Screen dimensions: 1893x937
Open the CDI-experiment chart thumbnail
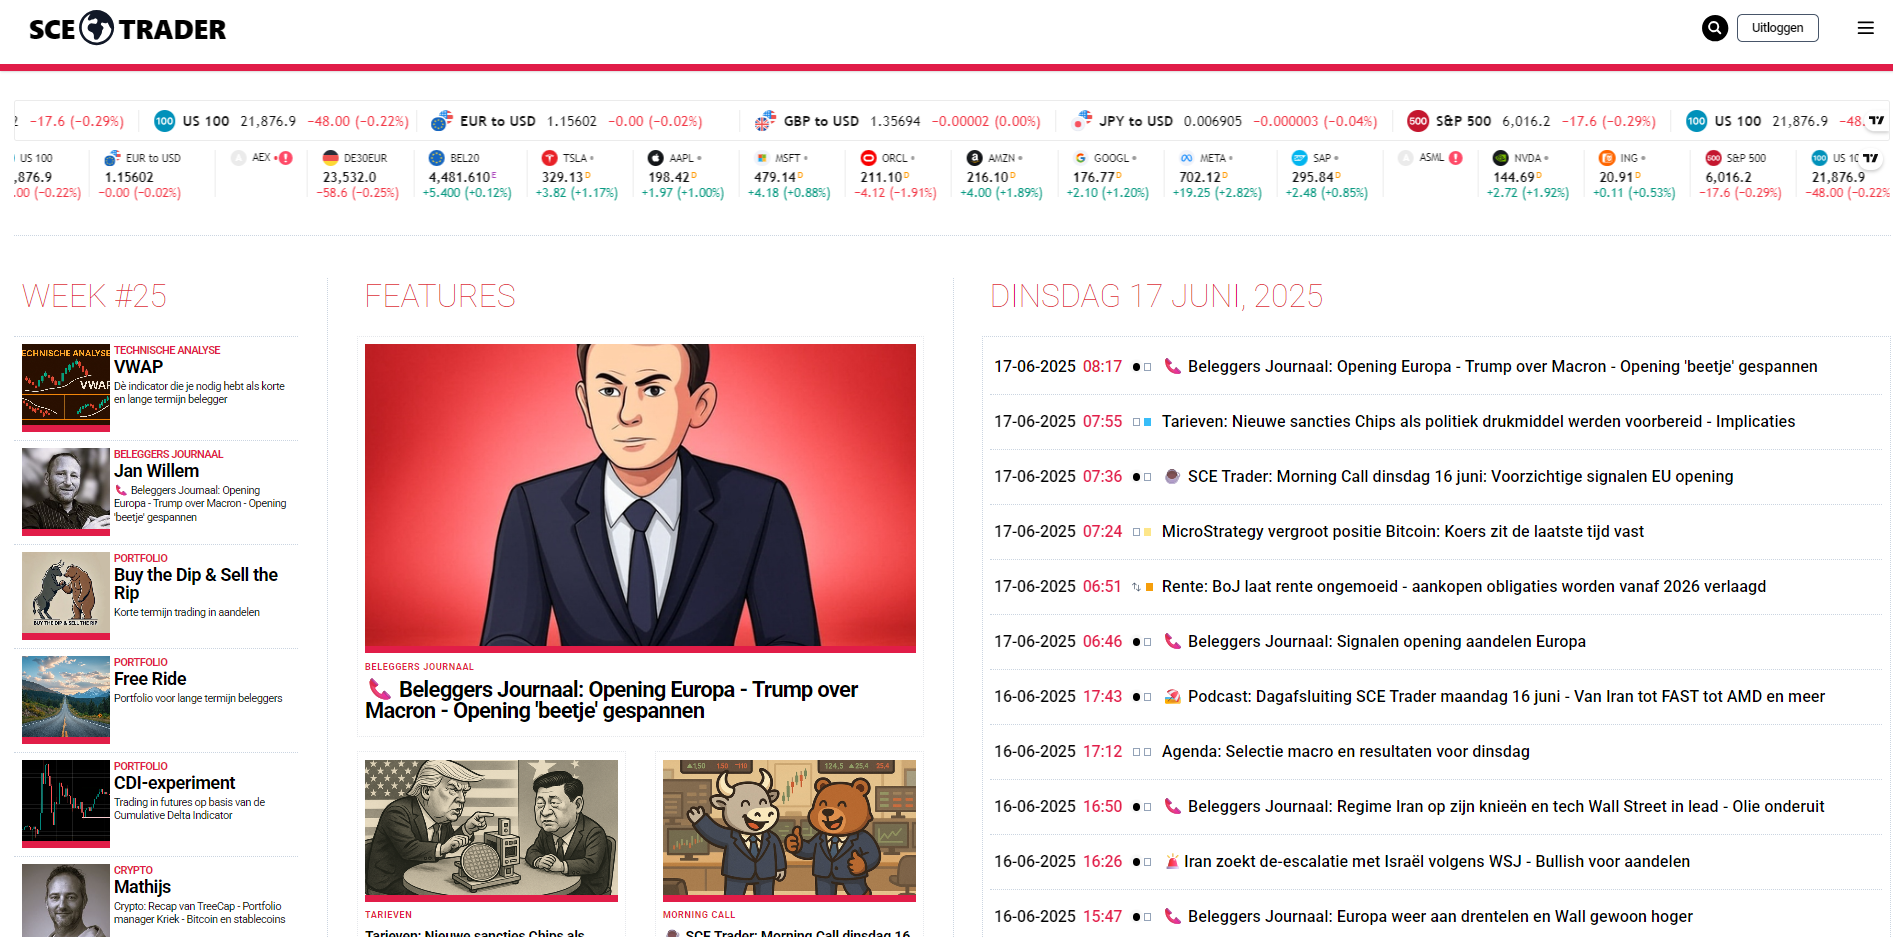point(66,803)
